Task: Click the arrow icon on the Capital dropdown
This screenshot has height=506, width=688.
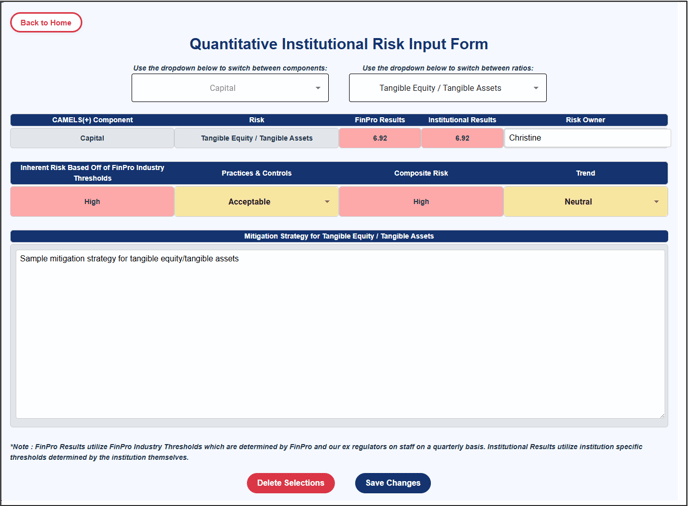Action: click(318, 88)
